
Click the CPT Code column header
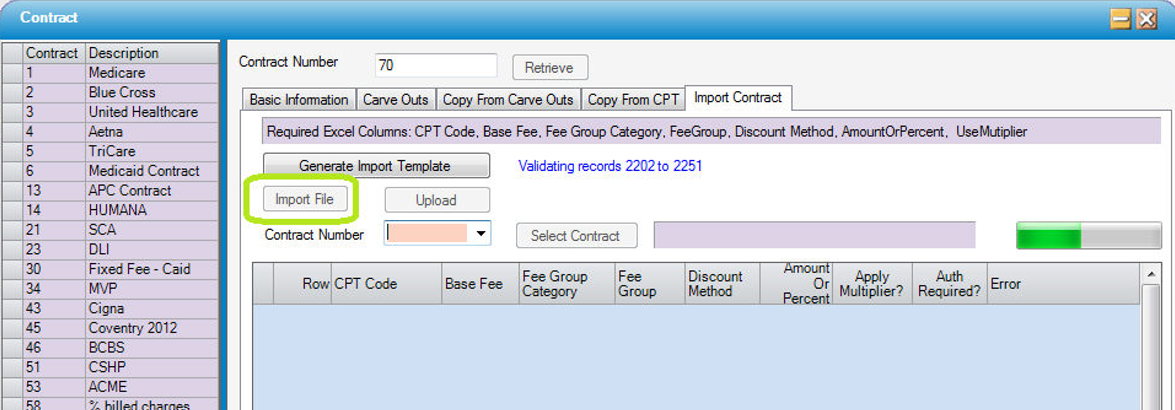[x=386, y=284]
